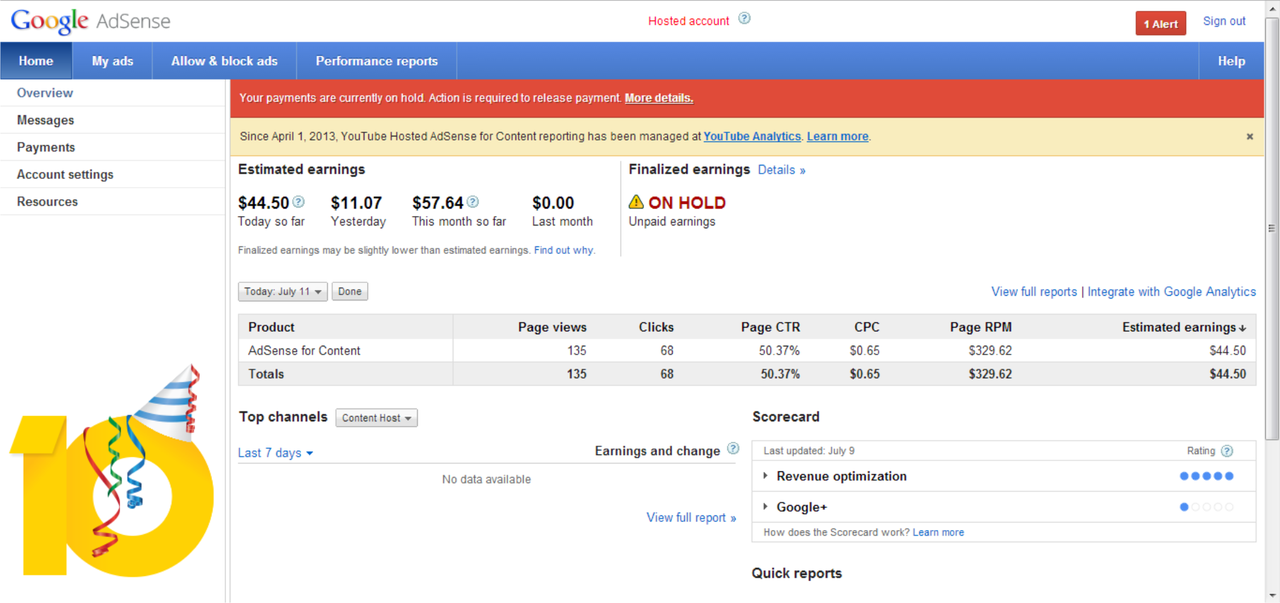Click the page vertical scrollbar

tap(1272, 228)
